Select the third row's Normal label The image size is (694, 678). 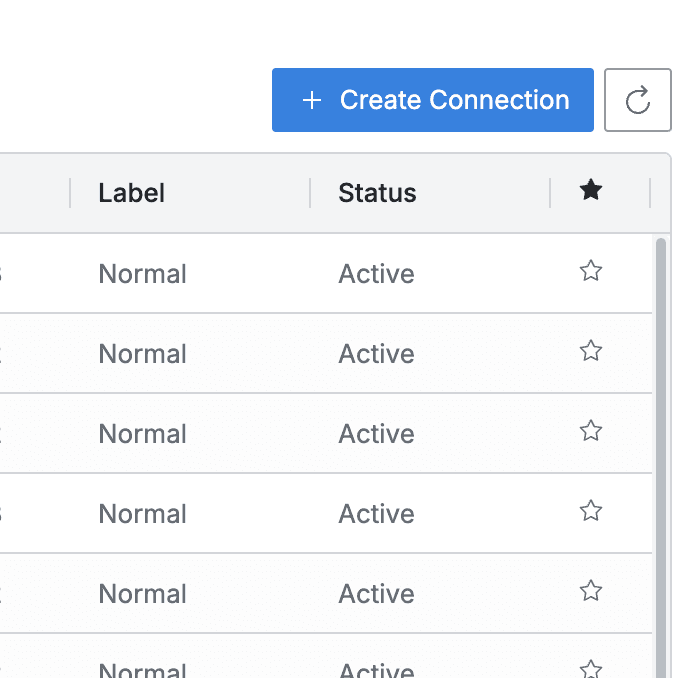[142, 434]
